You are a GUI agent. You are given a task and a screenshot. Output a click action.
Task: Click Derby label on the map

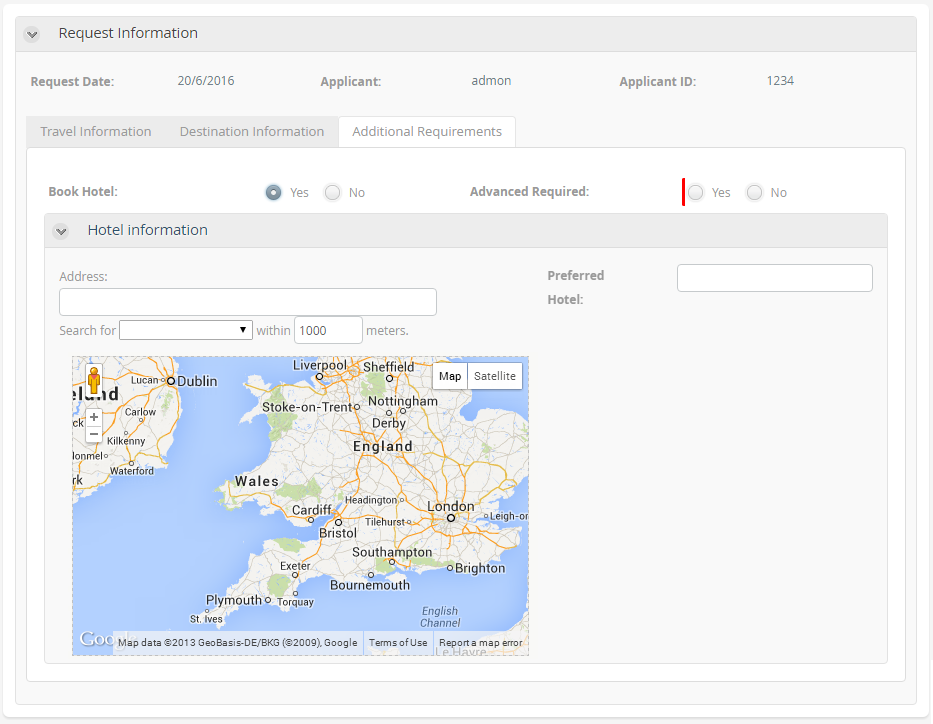[x=389, y=423]
